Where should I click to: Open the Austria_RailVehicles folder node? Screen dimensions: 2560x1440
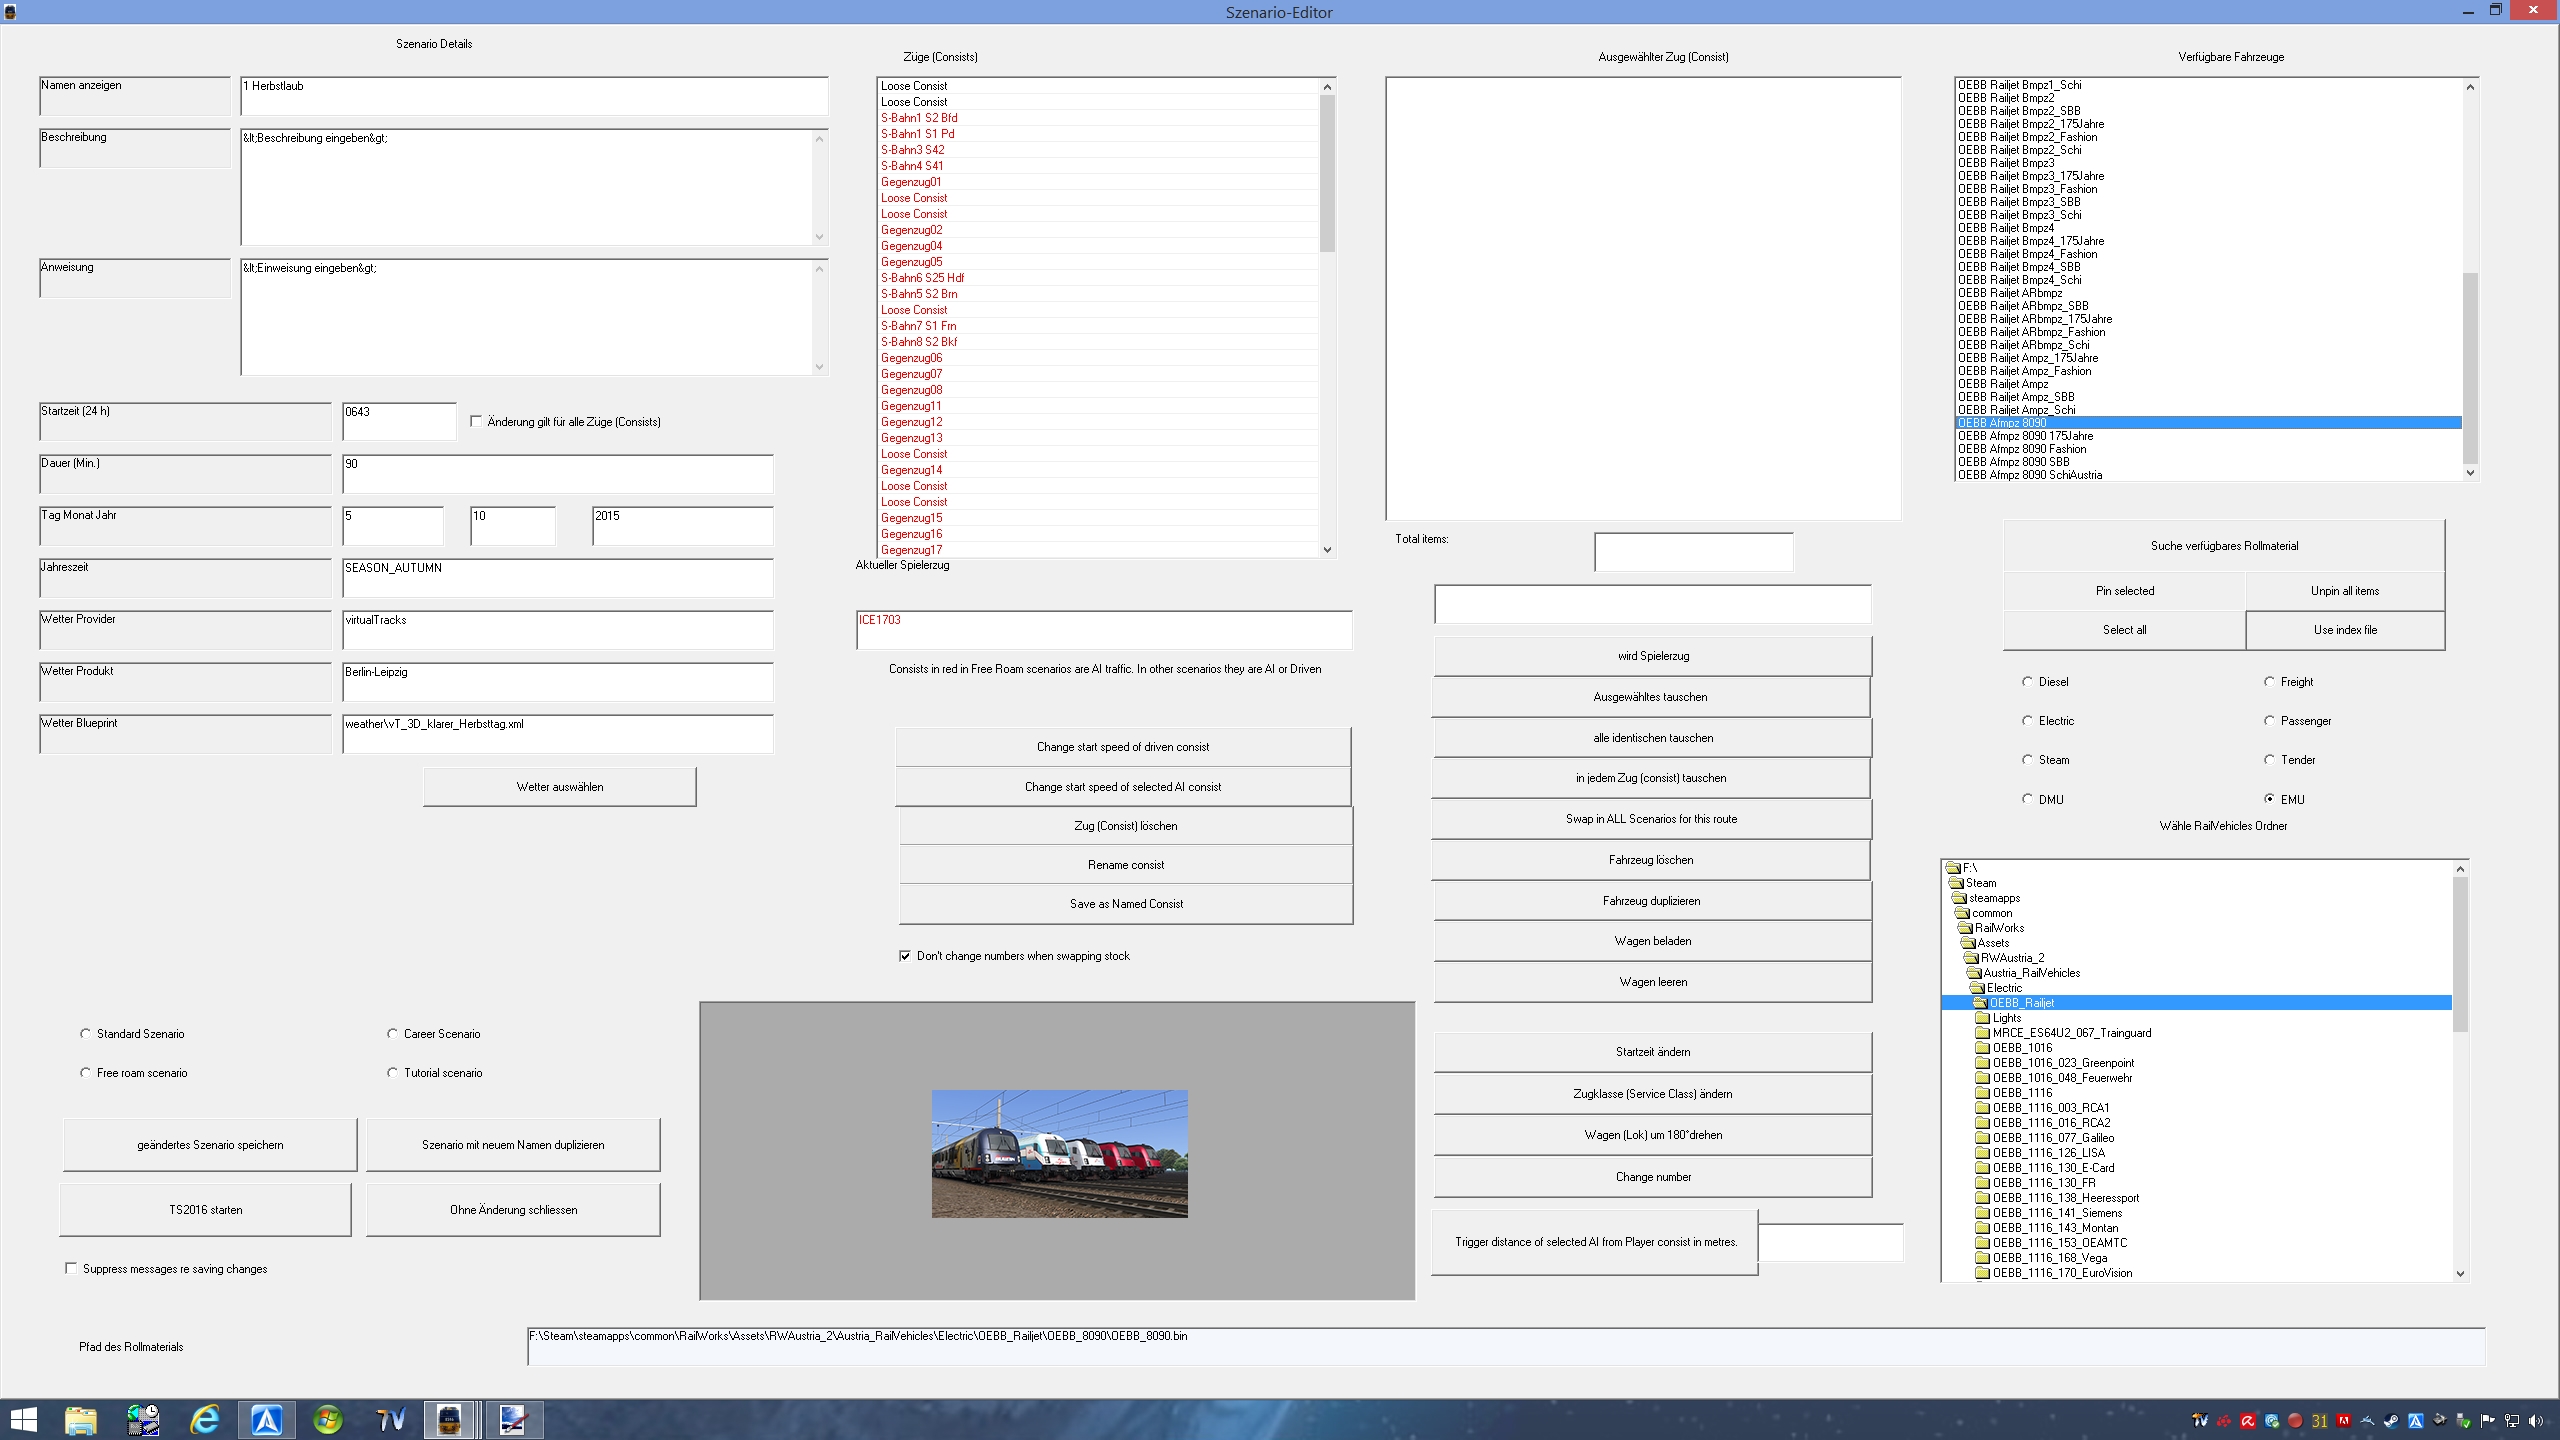[2031, 973]
